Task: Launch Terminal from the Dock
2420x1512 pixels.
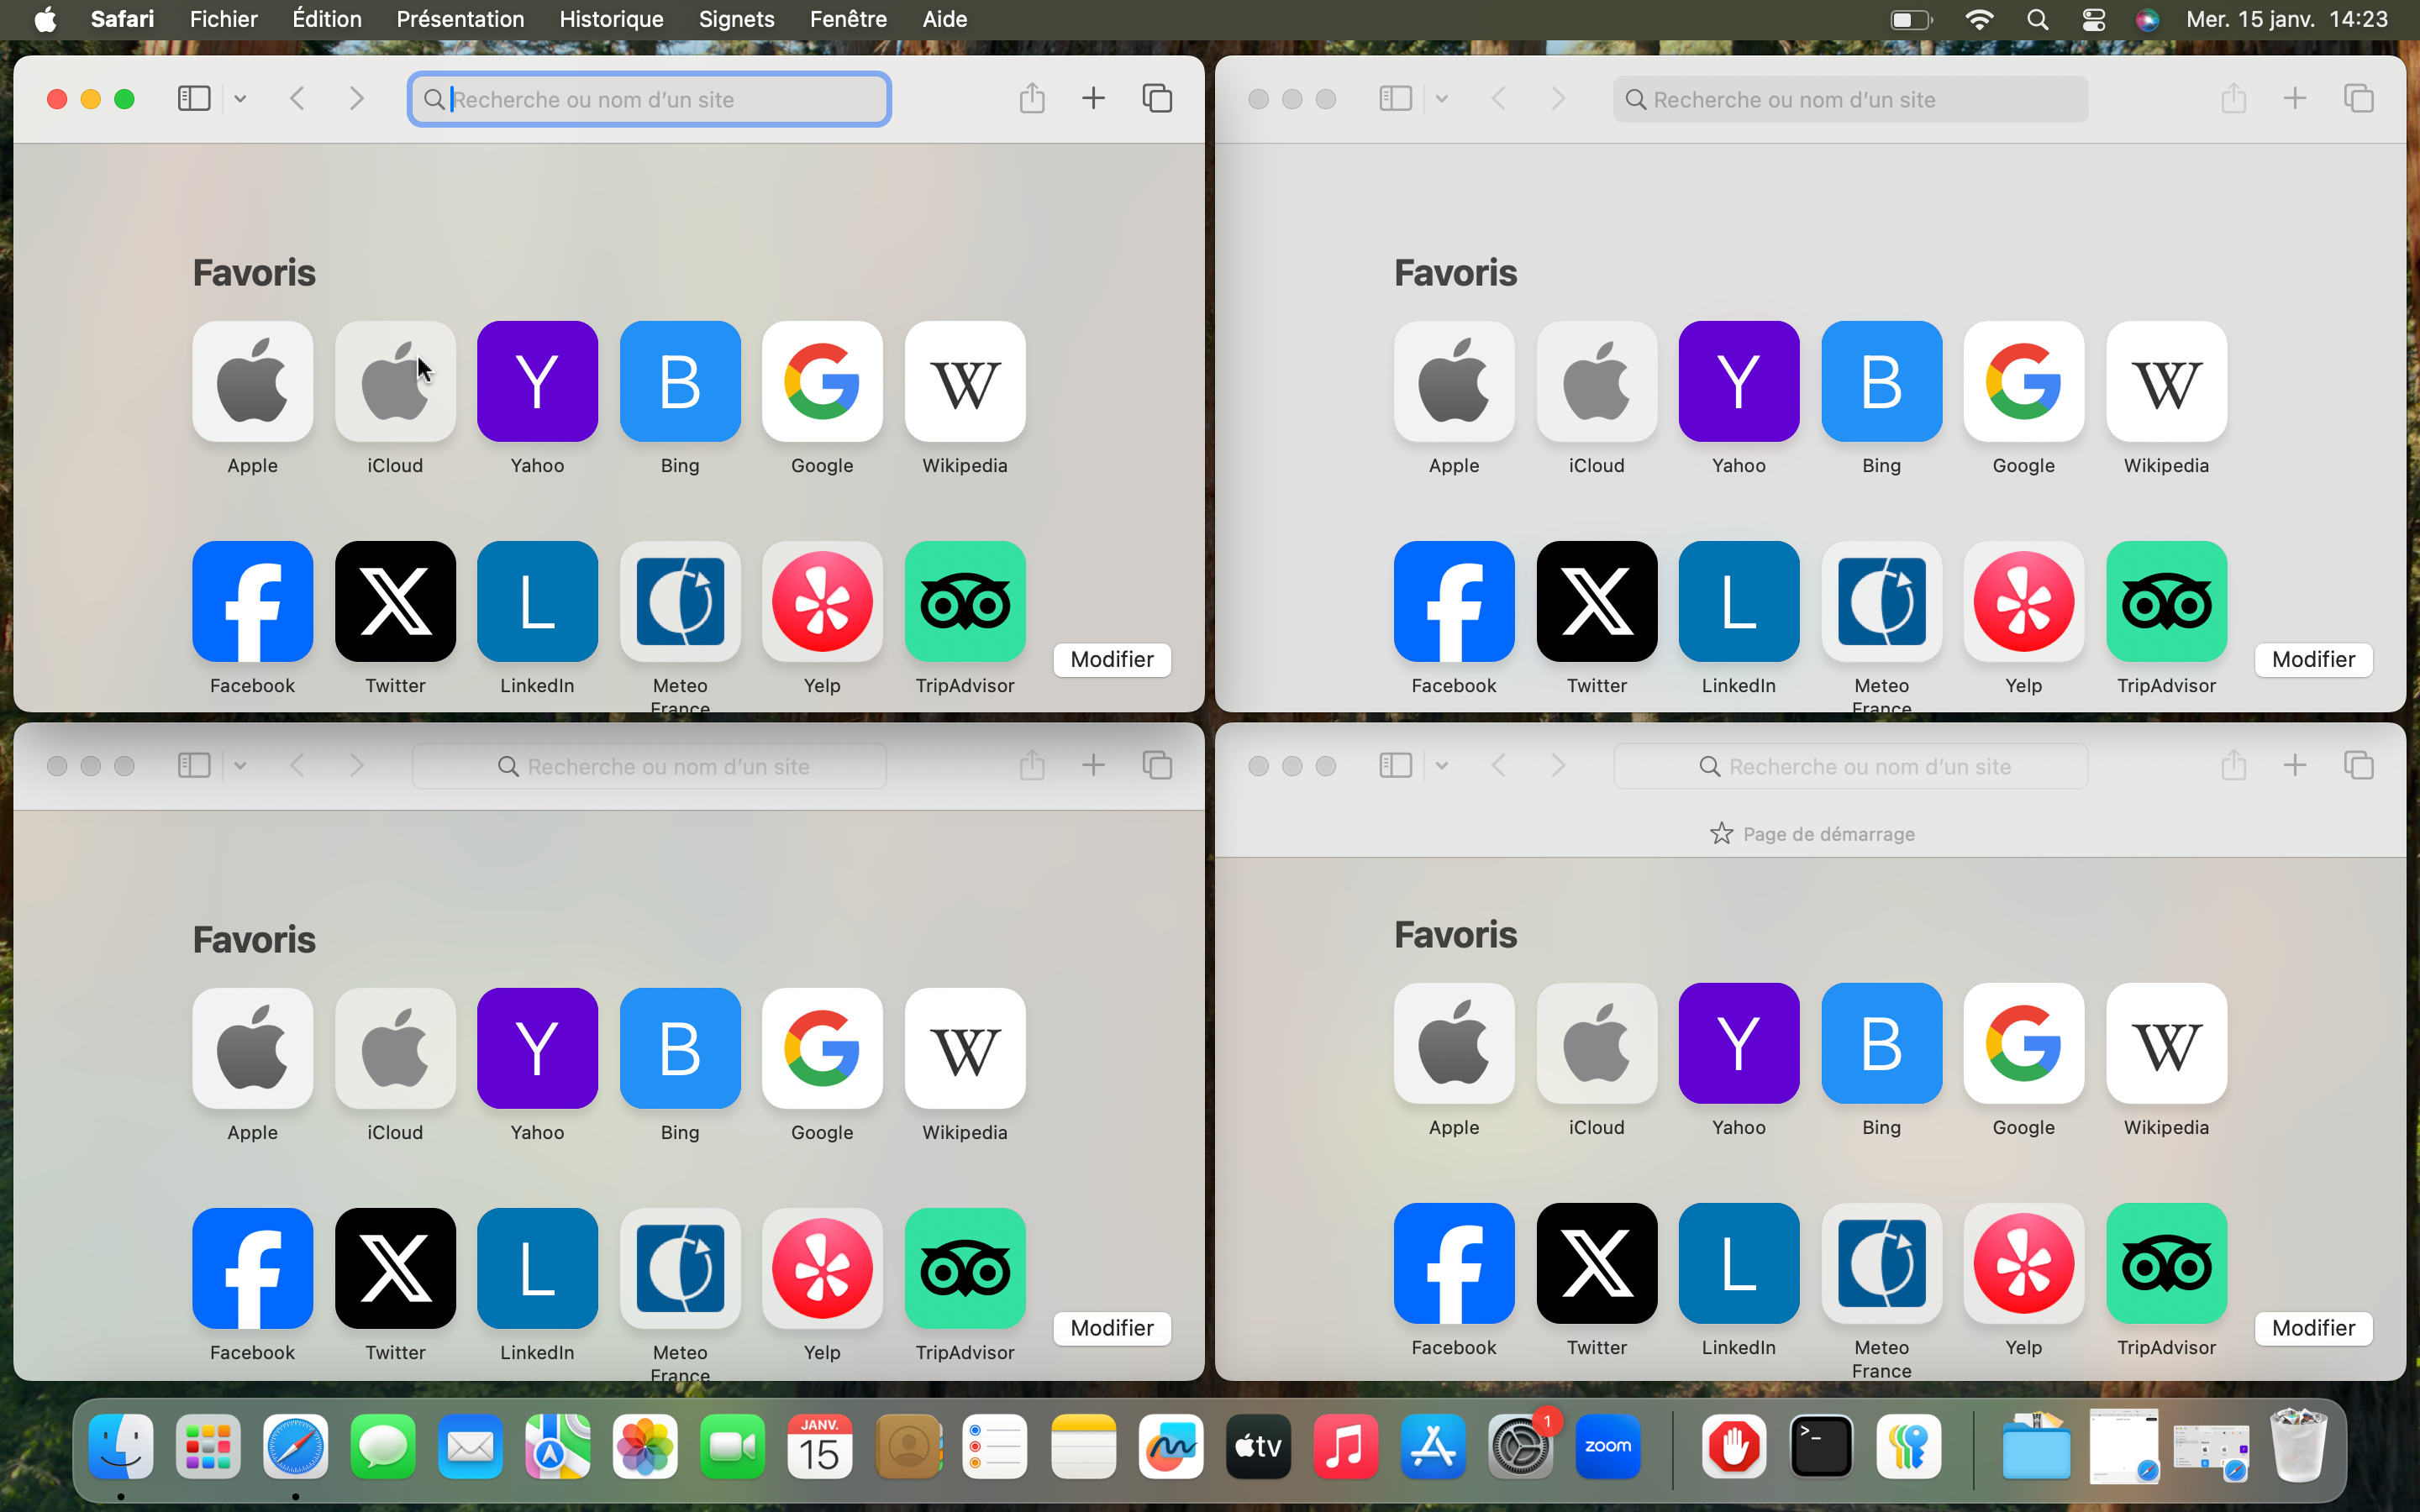Action: point(1820,1446)
